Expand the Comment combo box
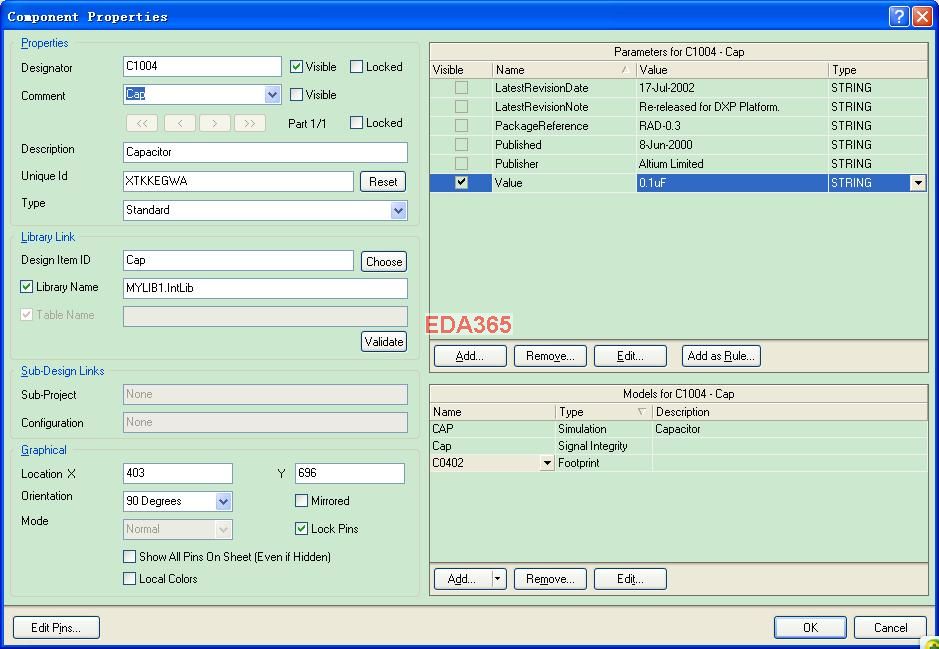This screenshot has width=939, height=649. 272,95
